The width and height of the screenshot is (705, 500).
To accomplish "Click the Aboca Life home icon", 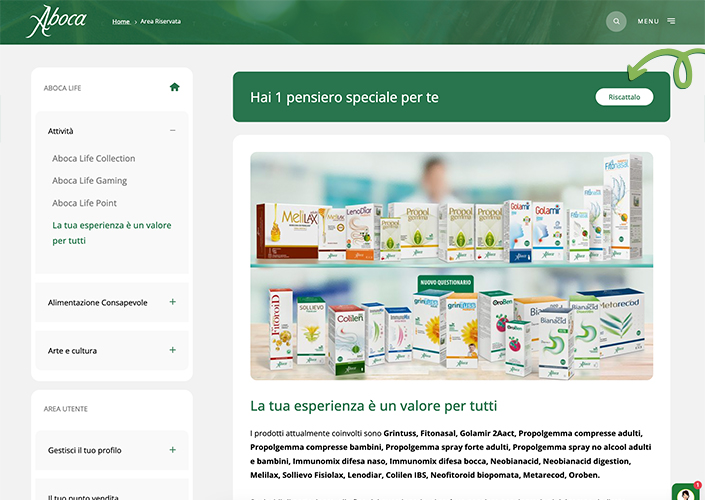I will pyautogui.click(x=174, y=87).
